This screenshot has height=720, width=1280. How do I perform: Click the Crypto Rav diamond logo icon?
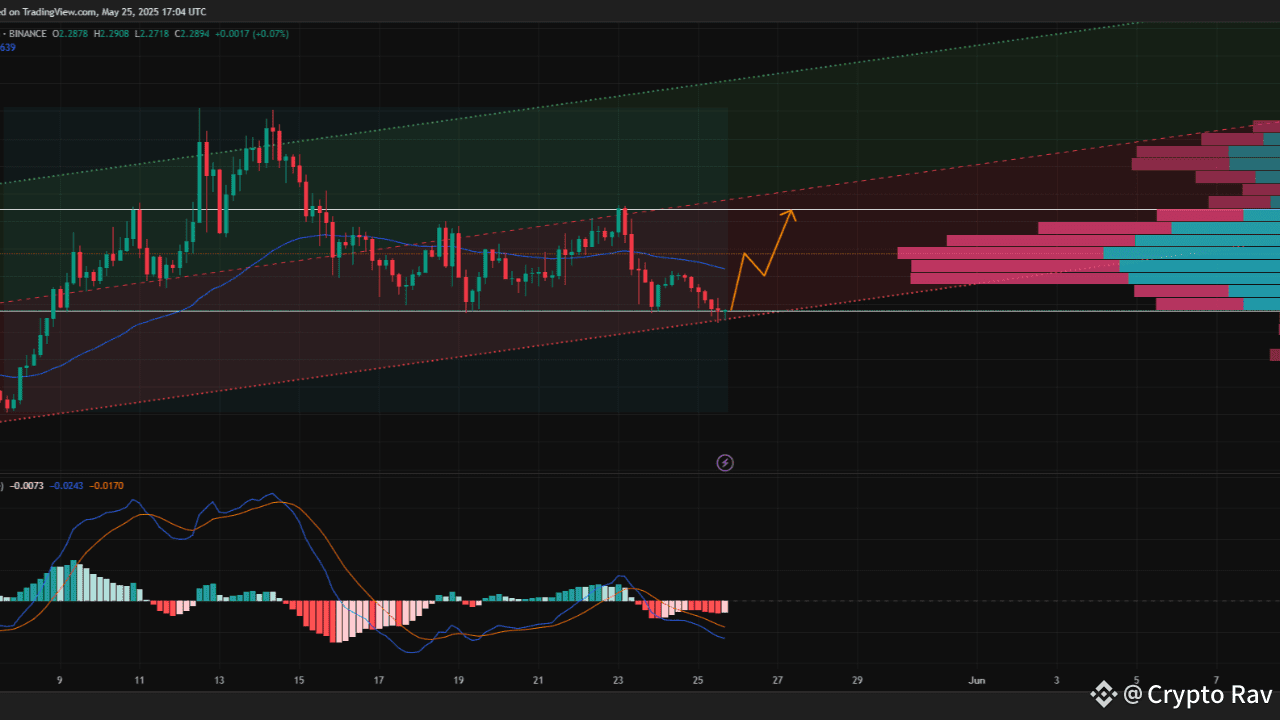coord(1104,694)
